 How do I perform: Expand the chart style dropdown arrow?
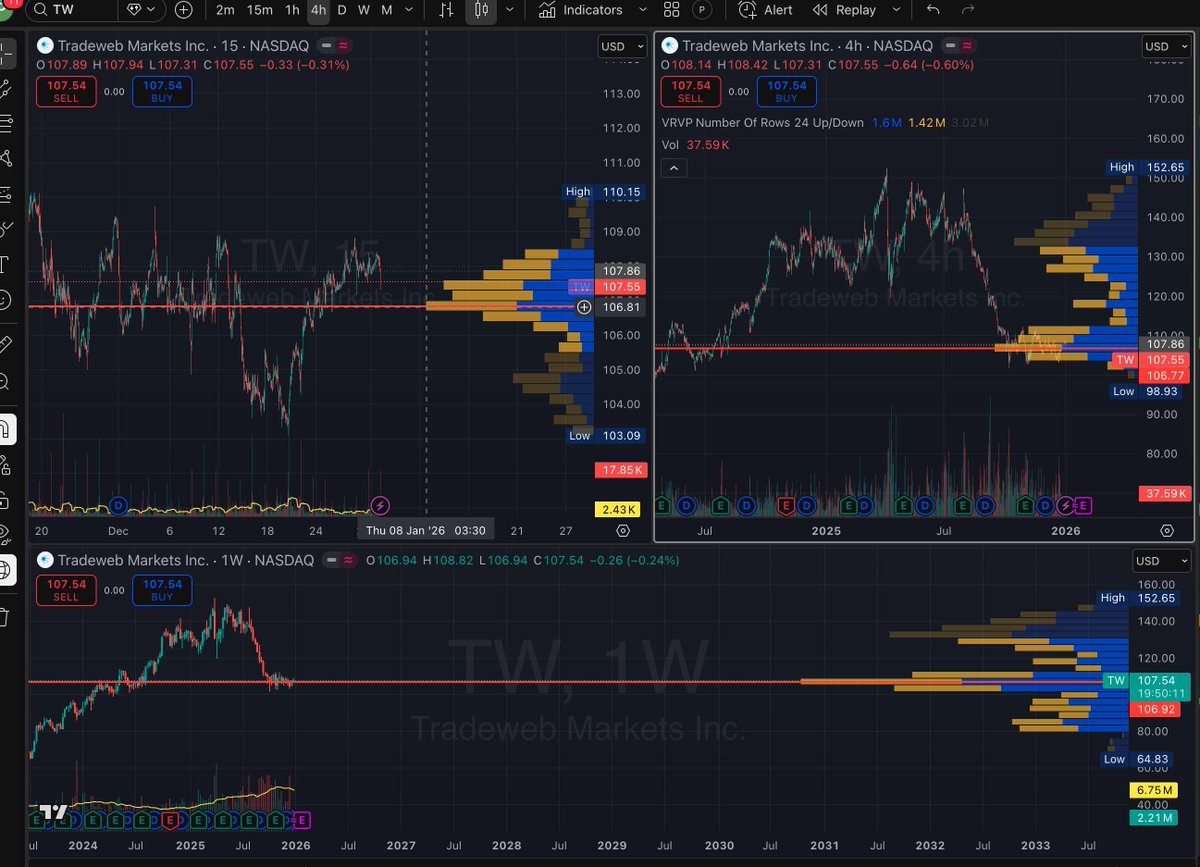510,10
